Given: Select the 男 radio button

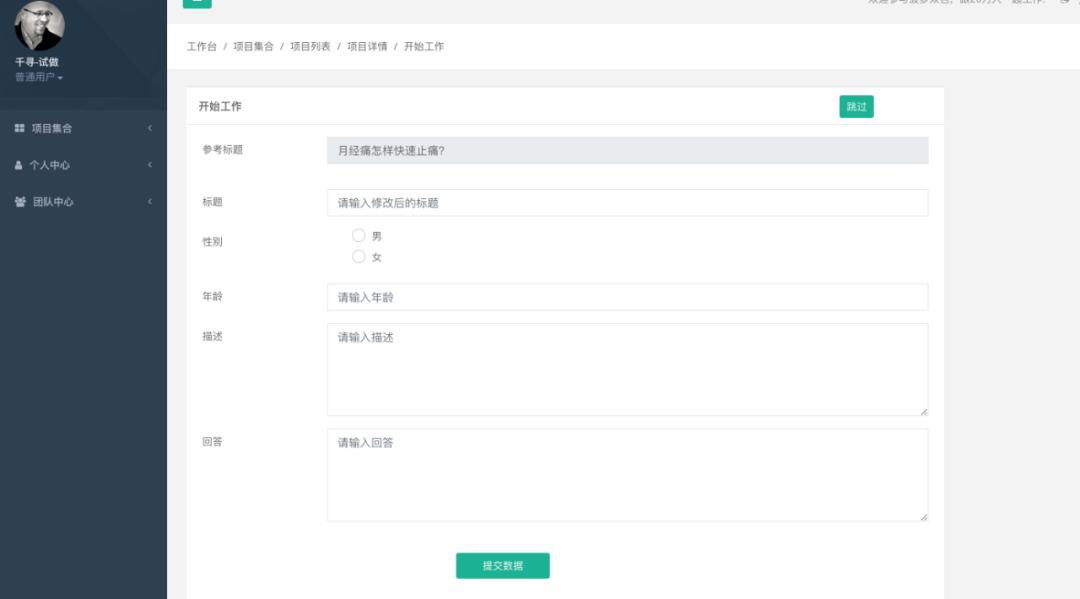Looking at the screenshot, I should click(358, 235).
